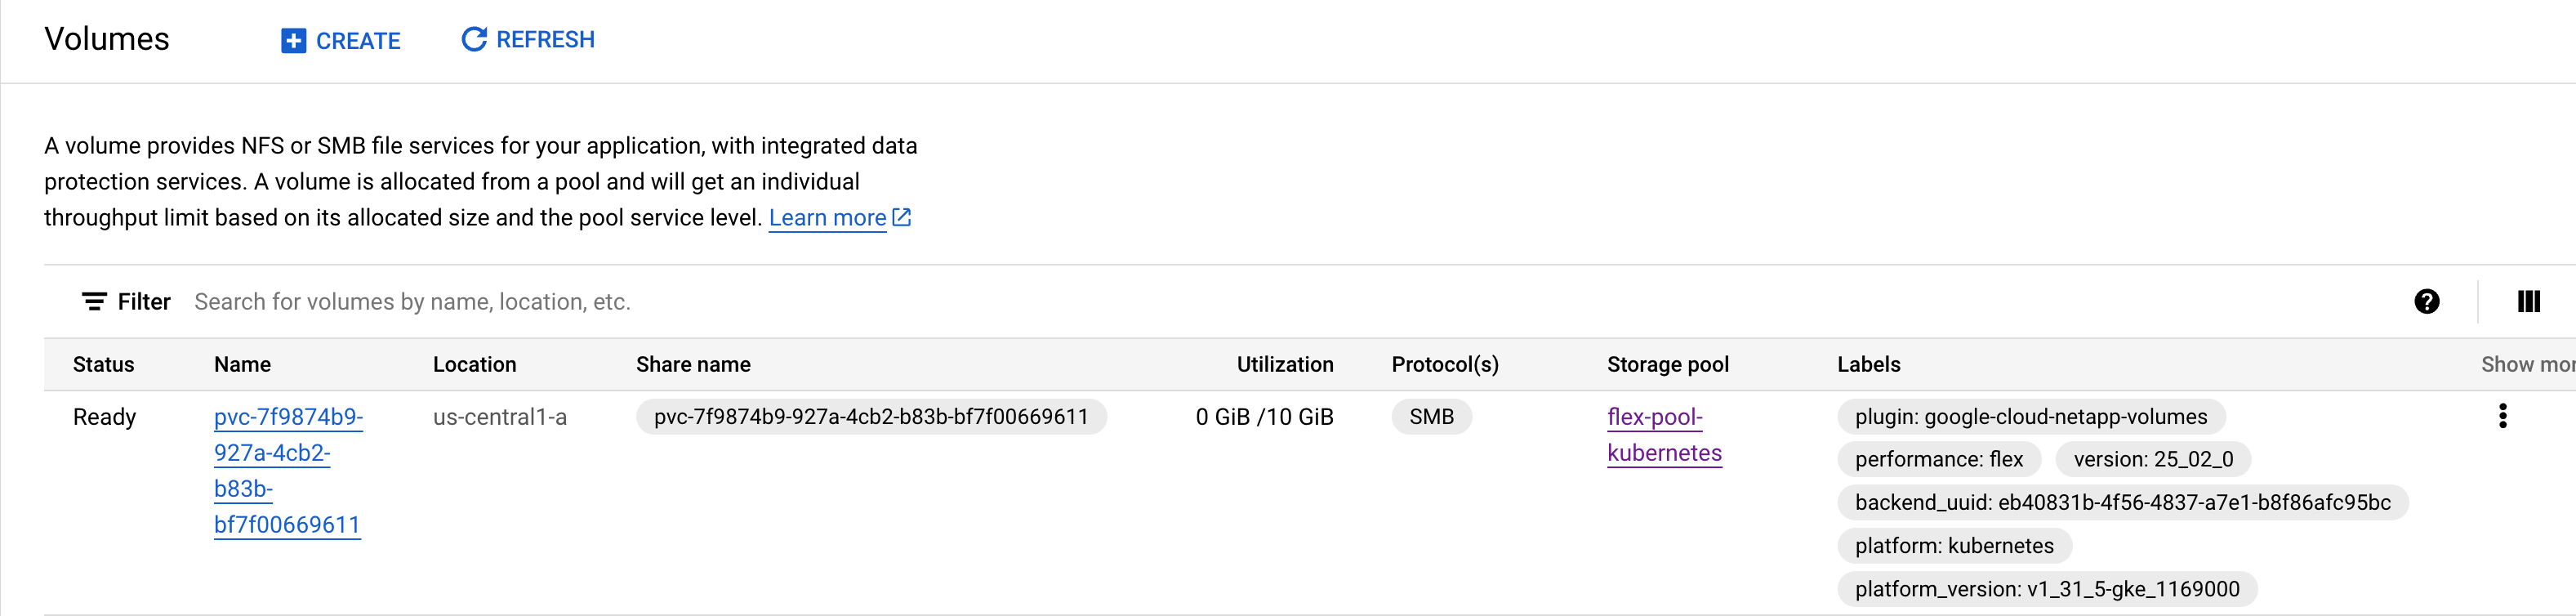Click the platform: kubernetes label chip
Screen dimensions: 2576x616
[x=1953, y=546]
